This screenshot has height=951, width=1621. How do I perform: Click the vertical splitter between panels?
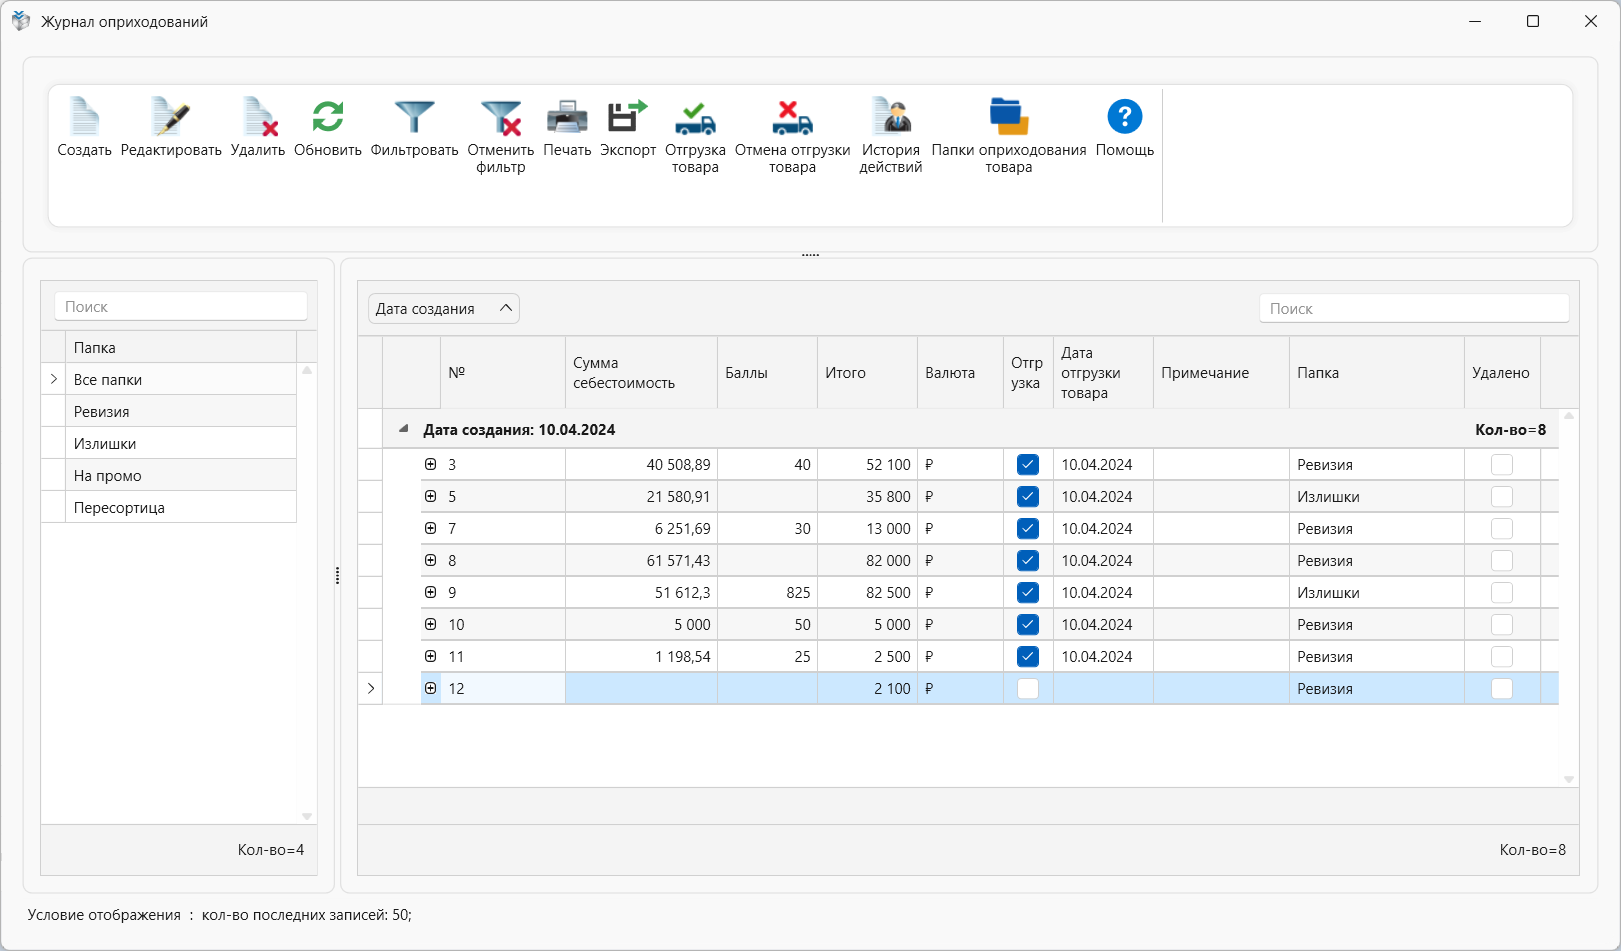pos(337,576)
